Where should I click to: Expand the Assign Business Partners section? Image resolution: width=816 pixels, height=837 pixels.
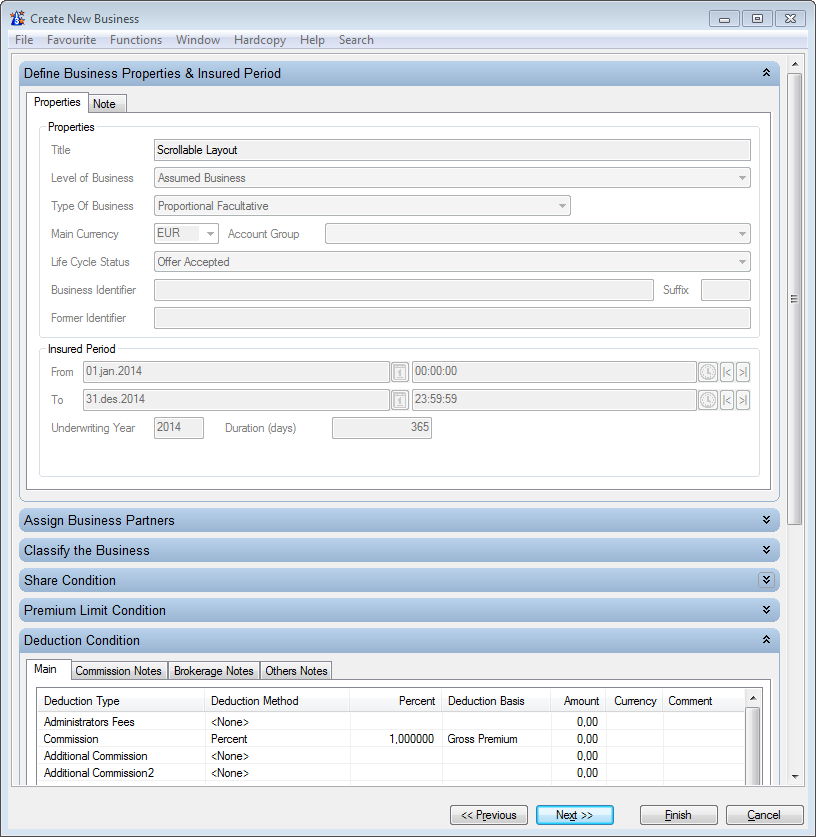766,519
